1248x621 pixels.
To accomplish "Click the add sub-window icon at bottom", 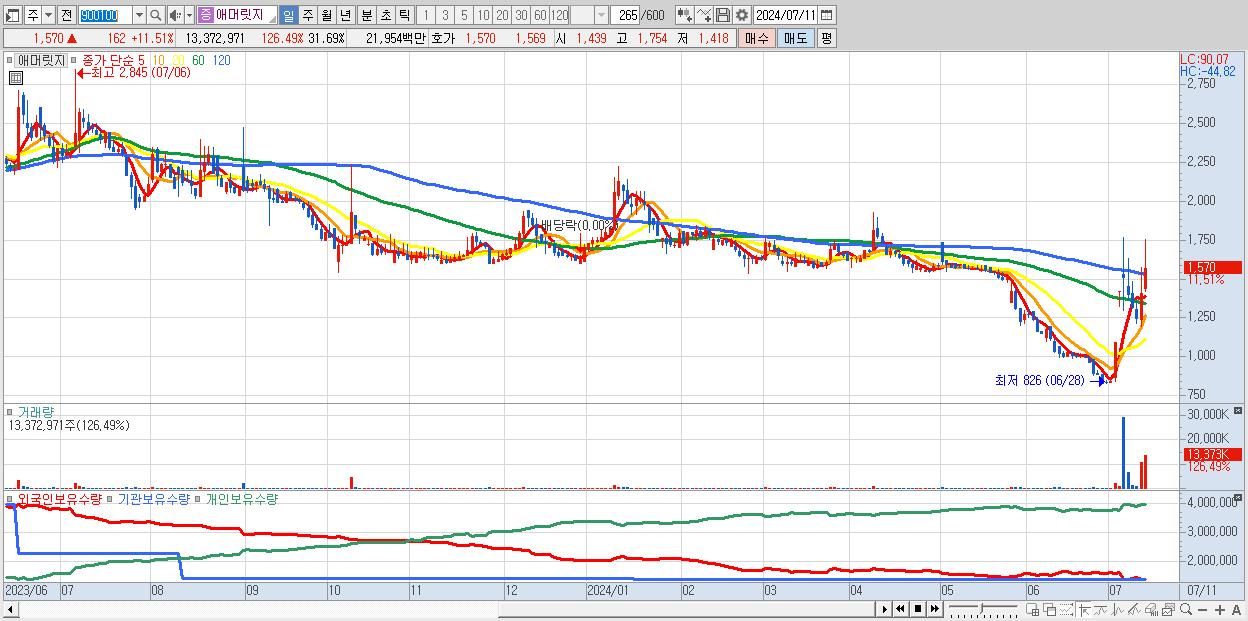I will [x=1033, y=609].
